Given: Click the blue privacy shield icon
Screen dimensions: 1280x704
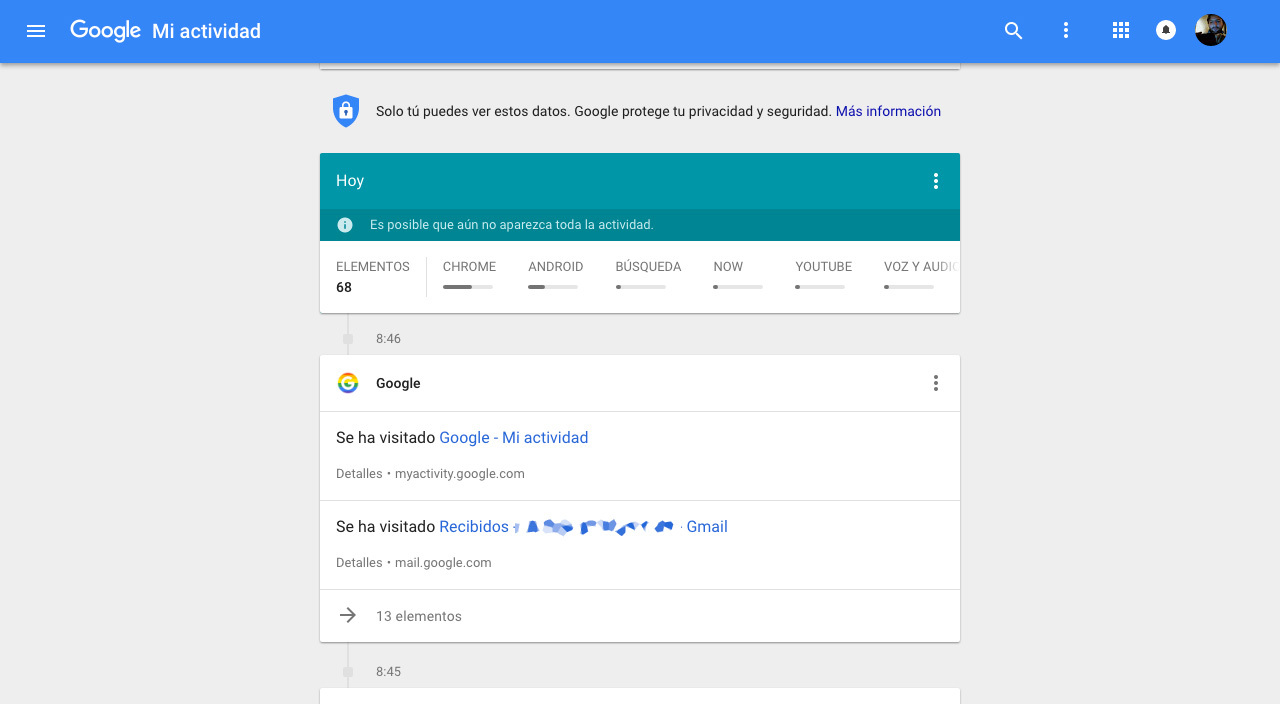Looking at the screenshot, I should 346,111.
